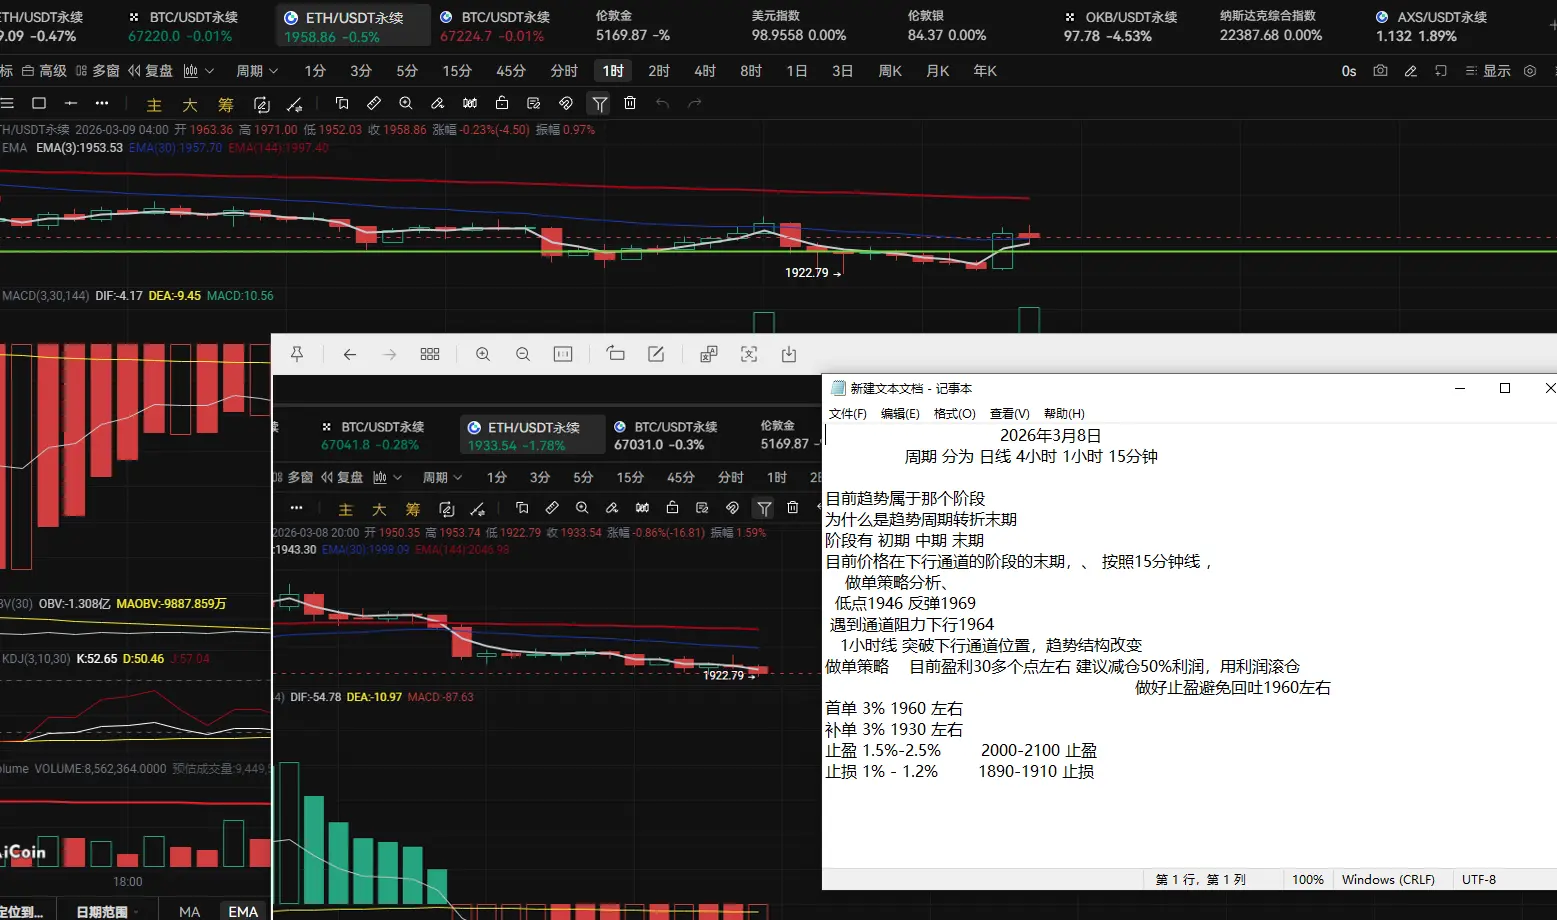The height and width of the screenshot is (920, 1557).
Task: Open the chart settings hexagon icon
Action: tap(1530, 71)
